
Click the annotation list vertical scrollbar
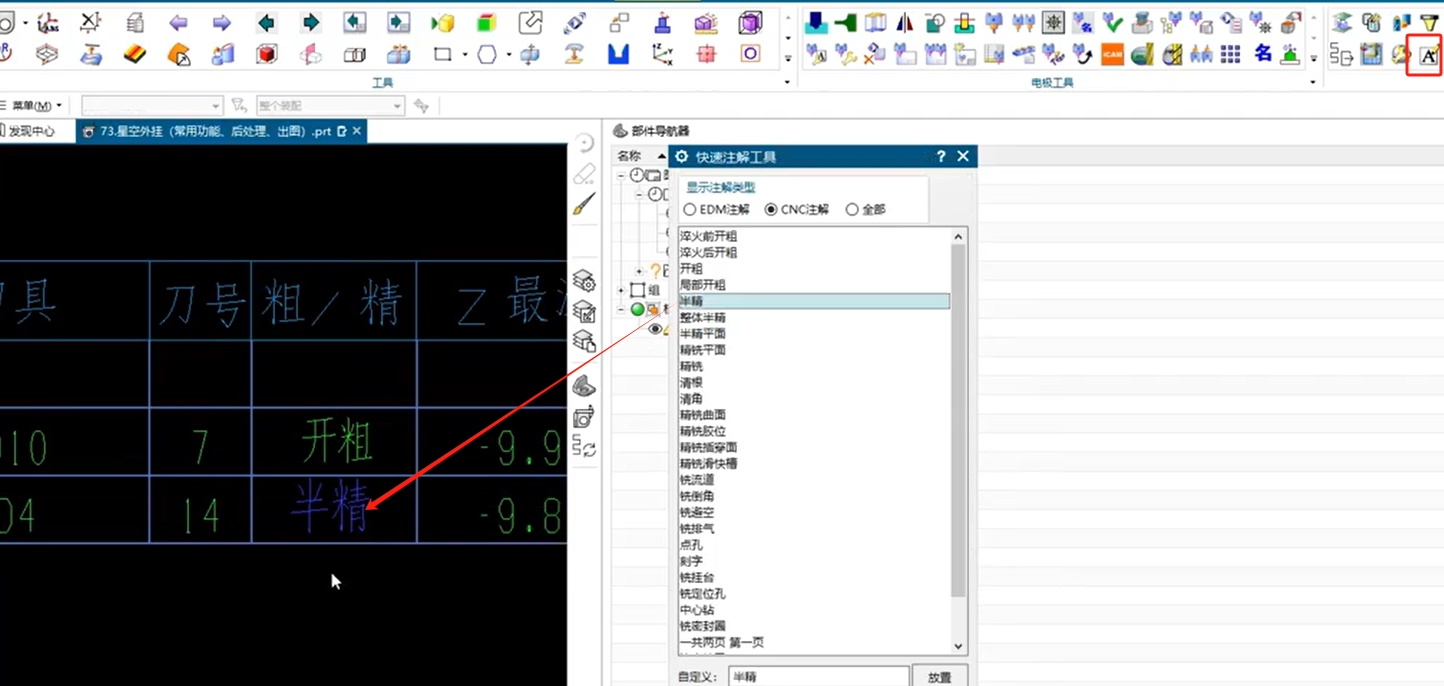point(958,420)
